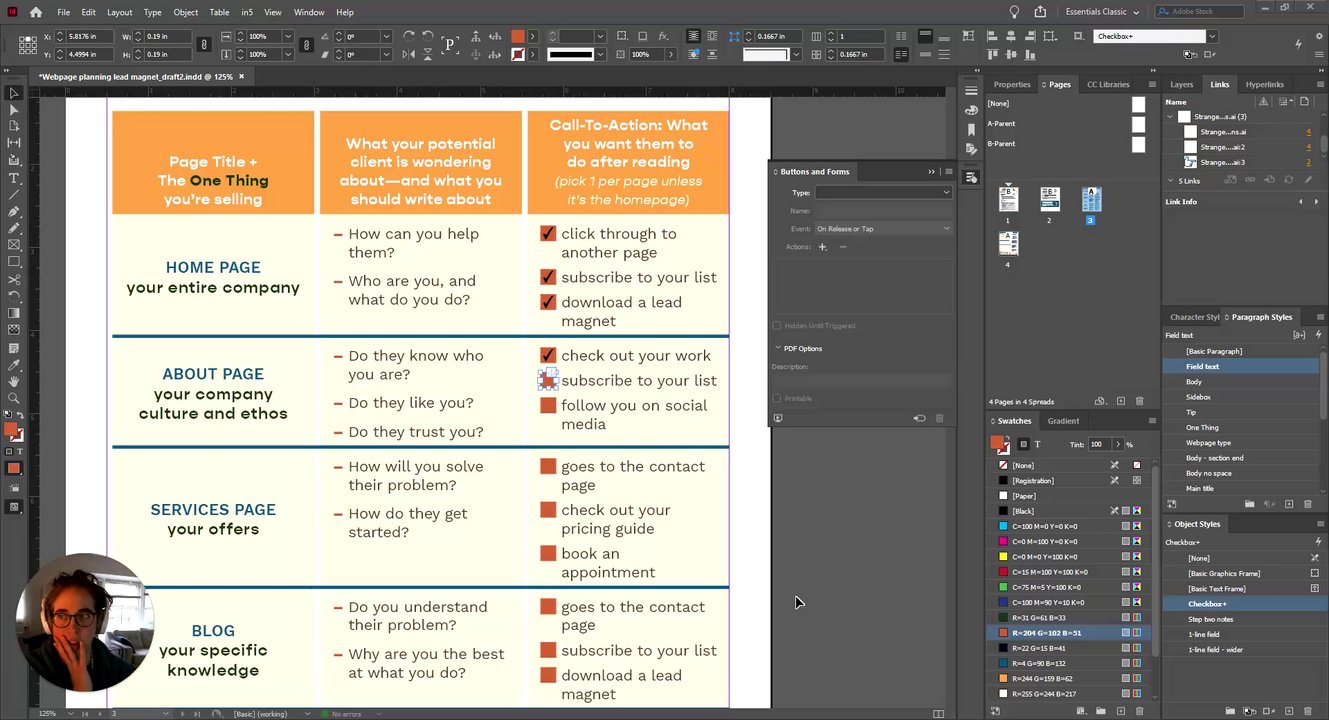
Task: Collapse the PDF Options section
Action: click(x=778, y=349)
